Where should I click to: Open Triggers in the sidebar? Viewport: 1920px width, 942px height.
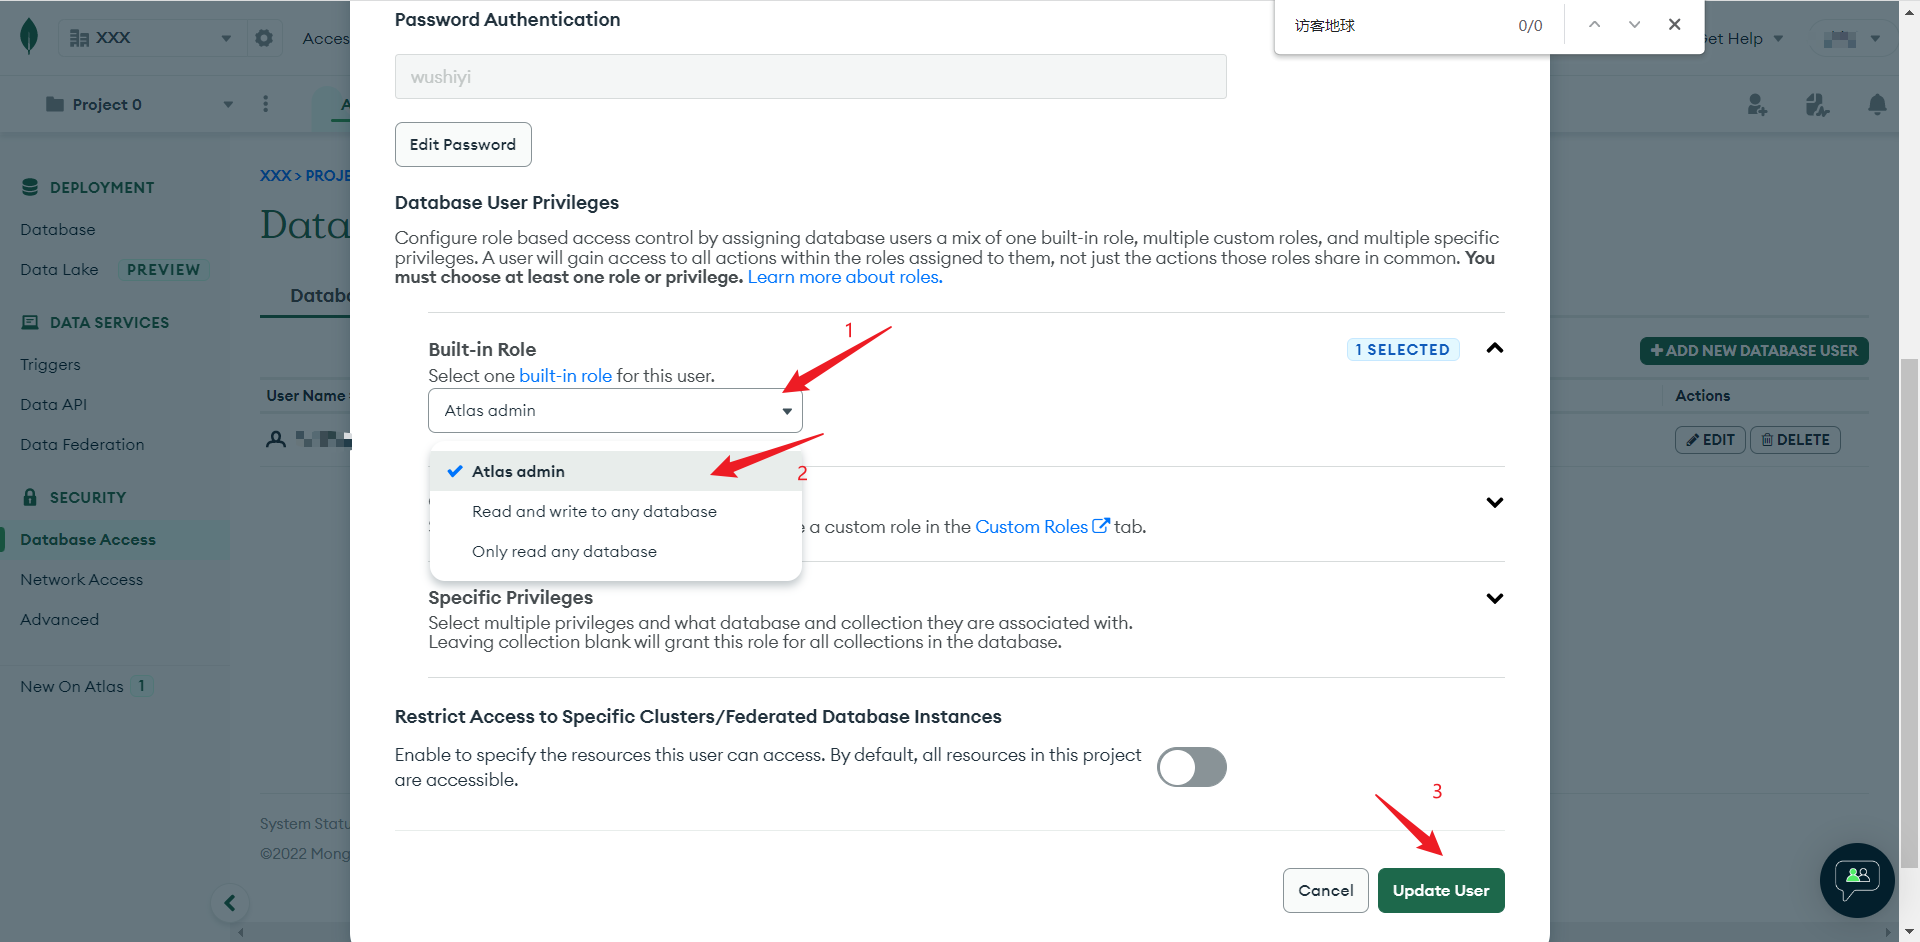coord(50,365)
